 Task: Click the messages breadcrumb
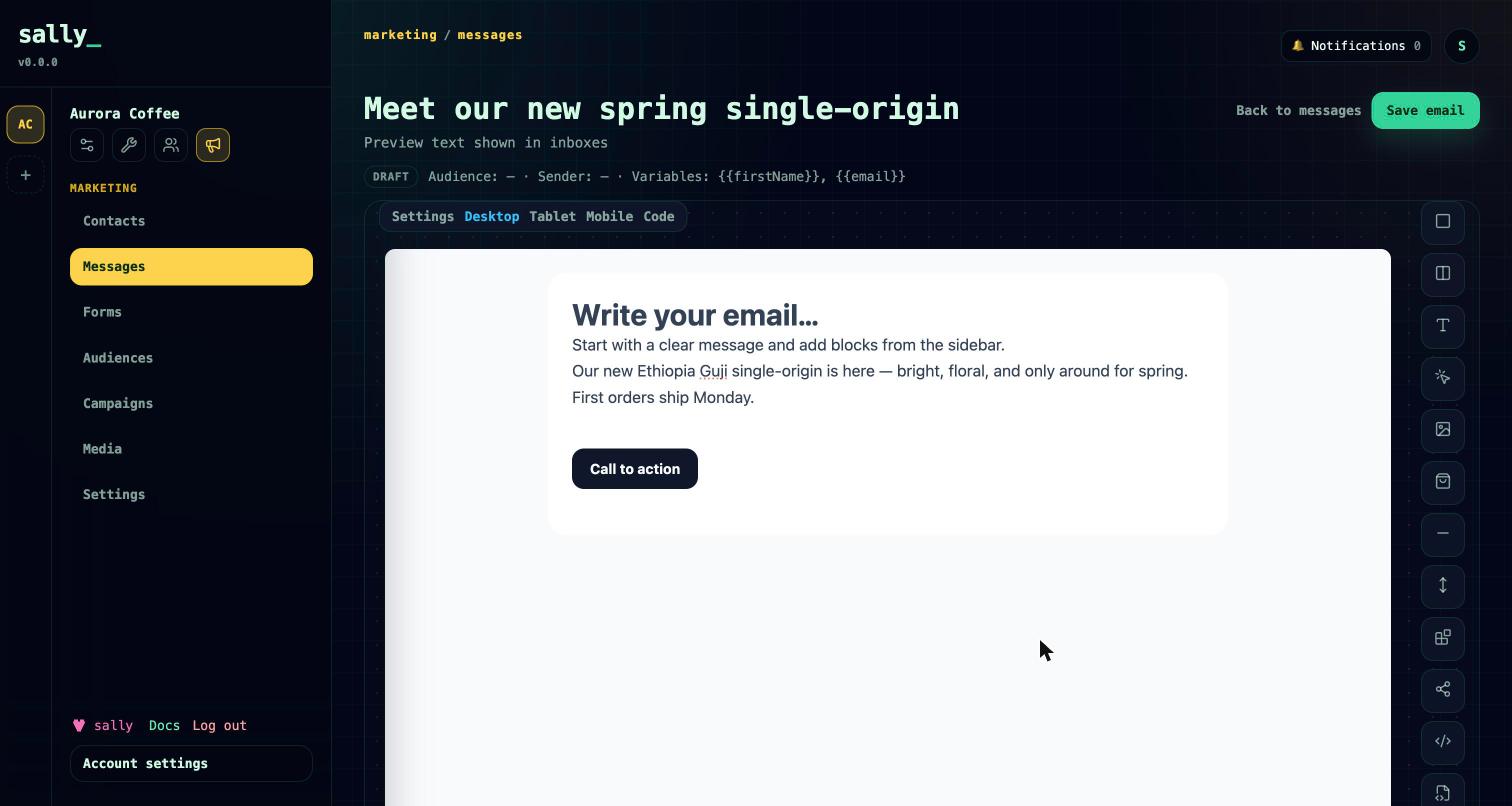pos(490,35)
